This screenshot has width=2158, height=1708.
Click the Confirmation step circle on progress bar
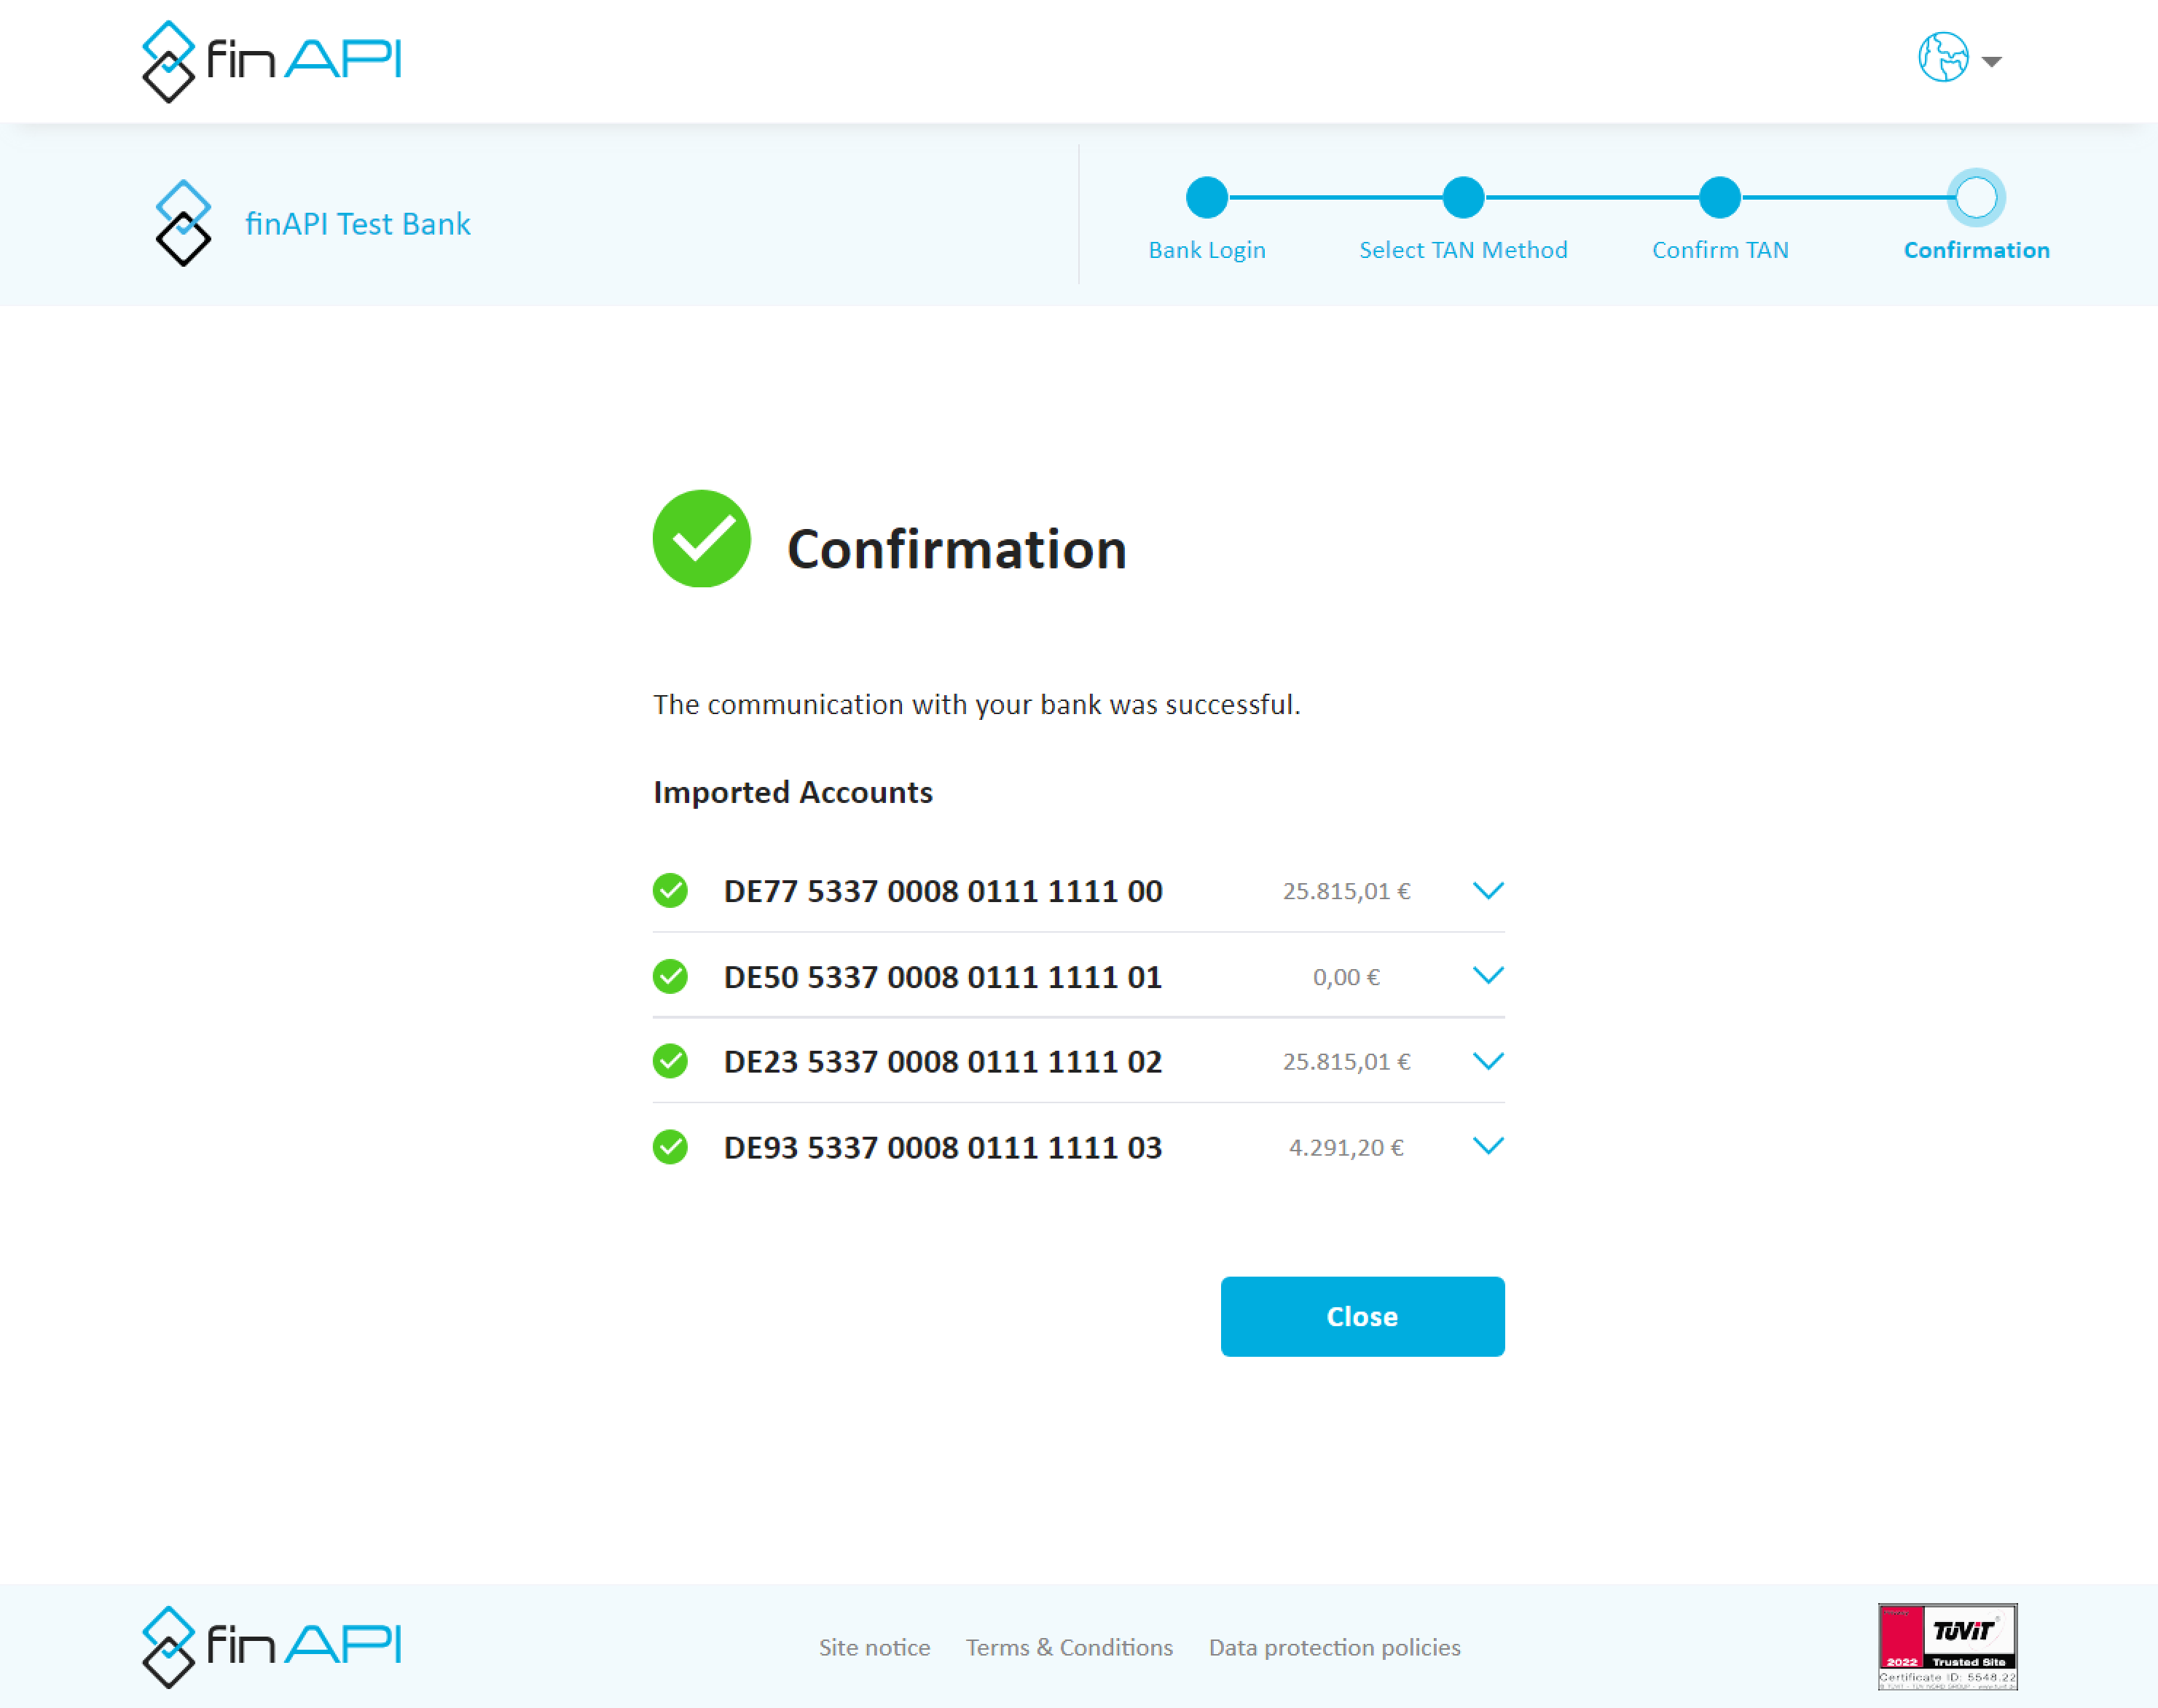pos(1975,197)
